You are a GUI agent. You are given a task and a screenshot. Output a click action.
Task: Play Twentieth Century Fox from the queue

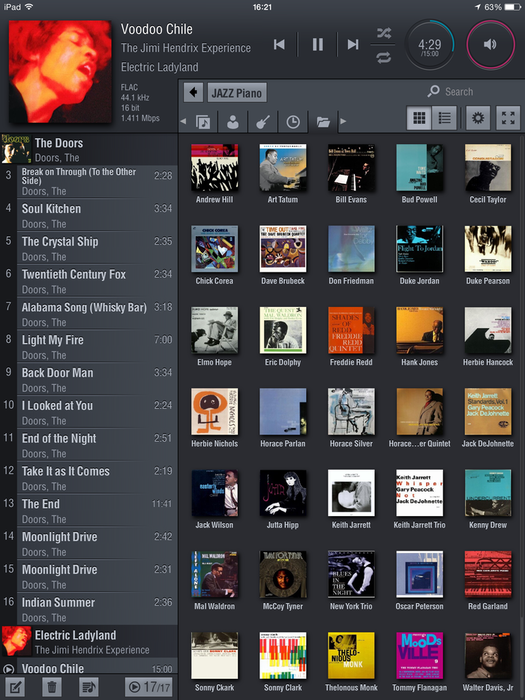89,281
